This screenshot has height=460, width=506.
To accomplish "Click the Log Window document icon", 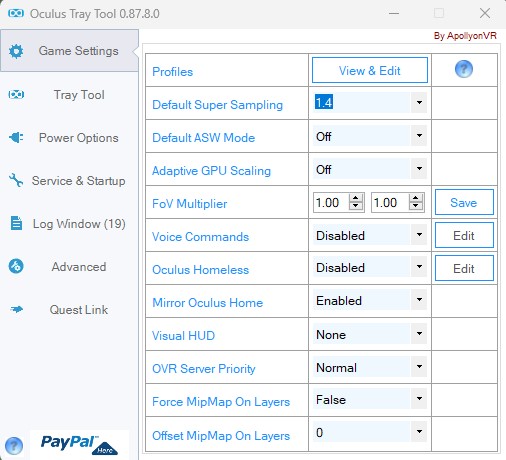I will tap(16, 223).
